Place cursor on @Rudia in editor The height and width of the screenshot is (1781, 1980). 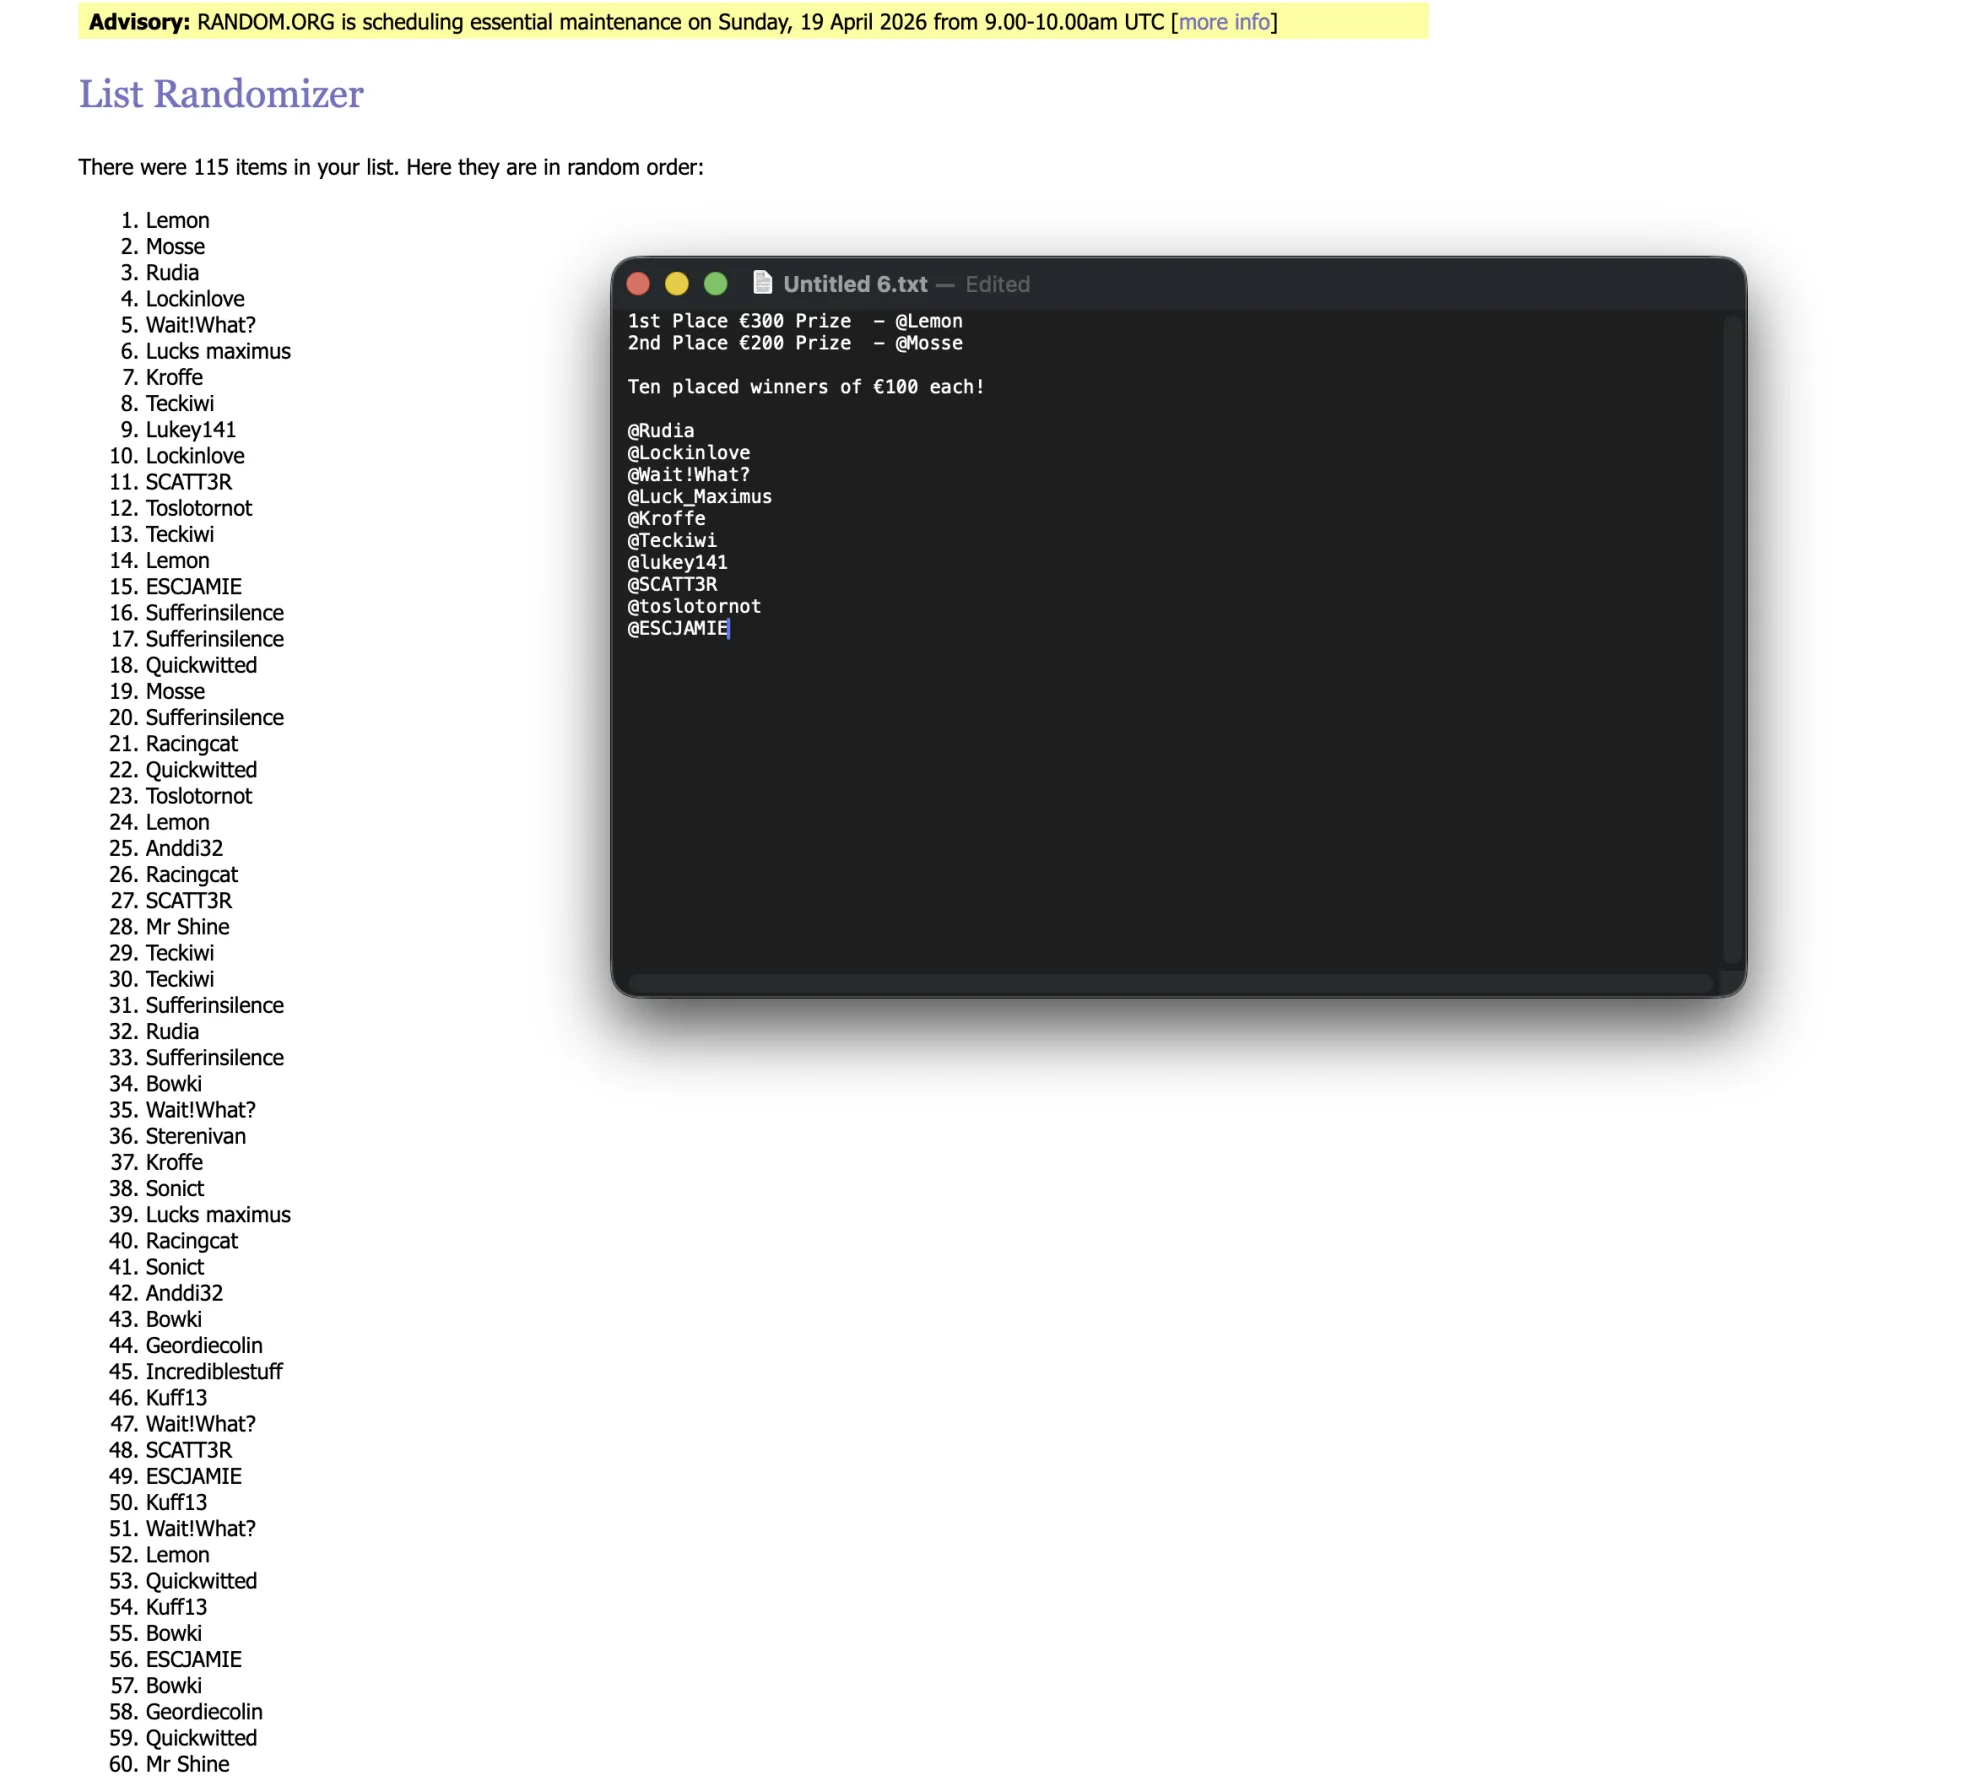tap(660, 431)
